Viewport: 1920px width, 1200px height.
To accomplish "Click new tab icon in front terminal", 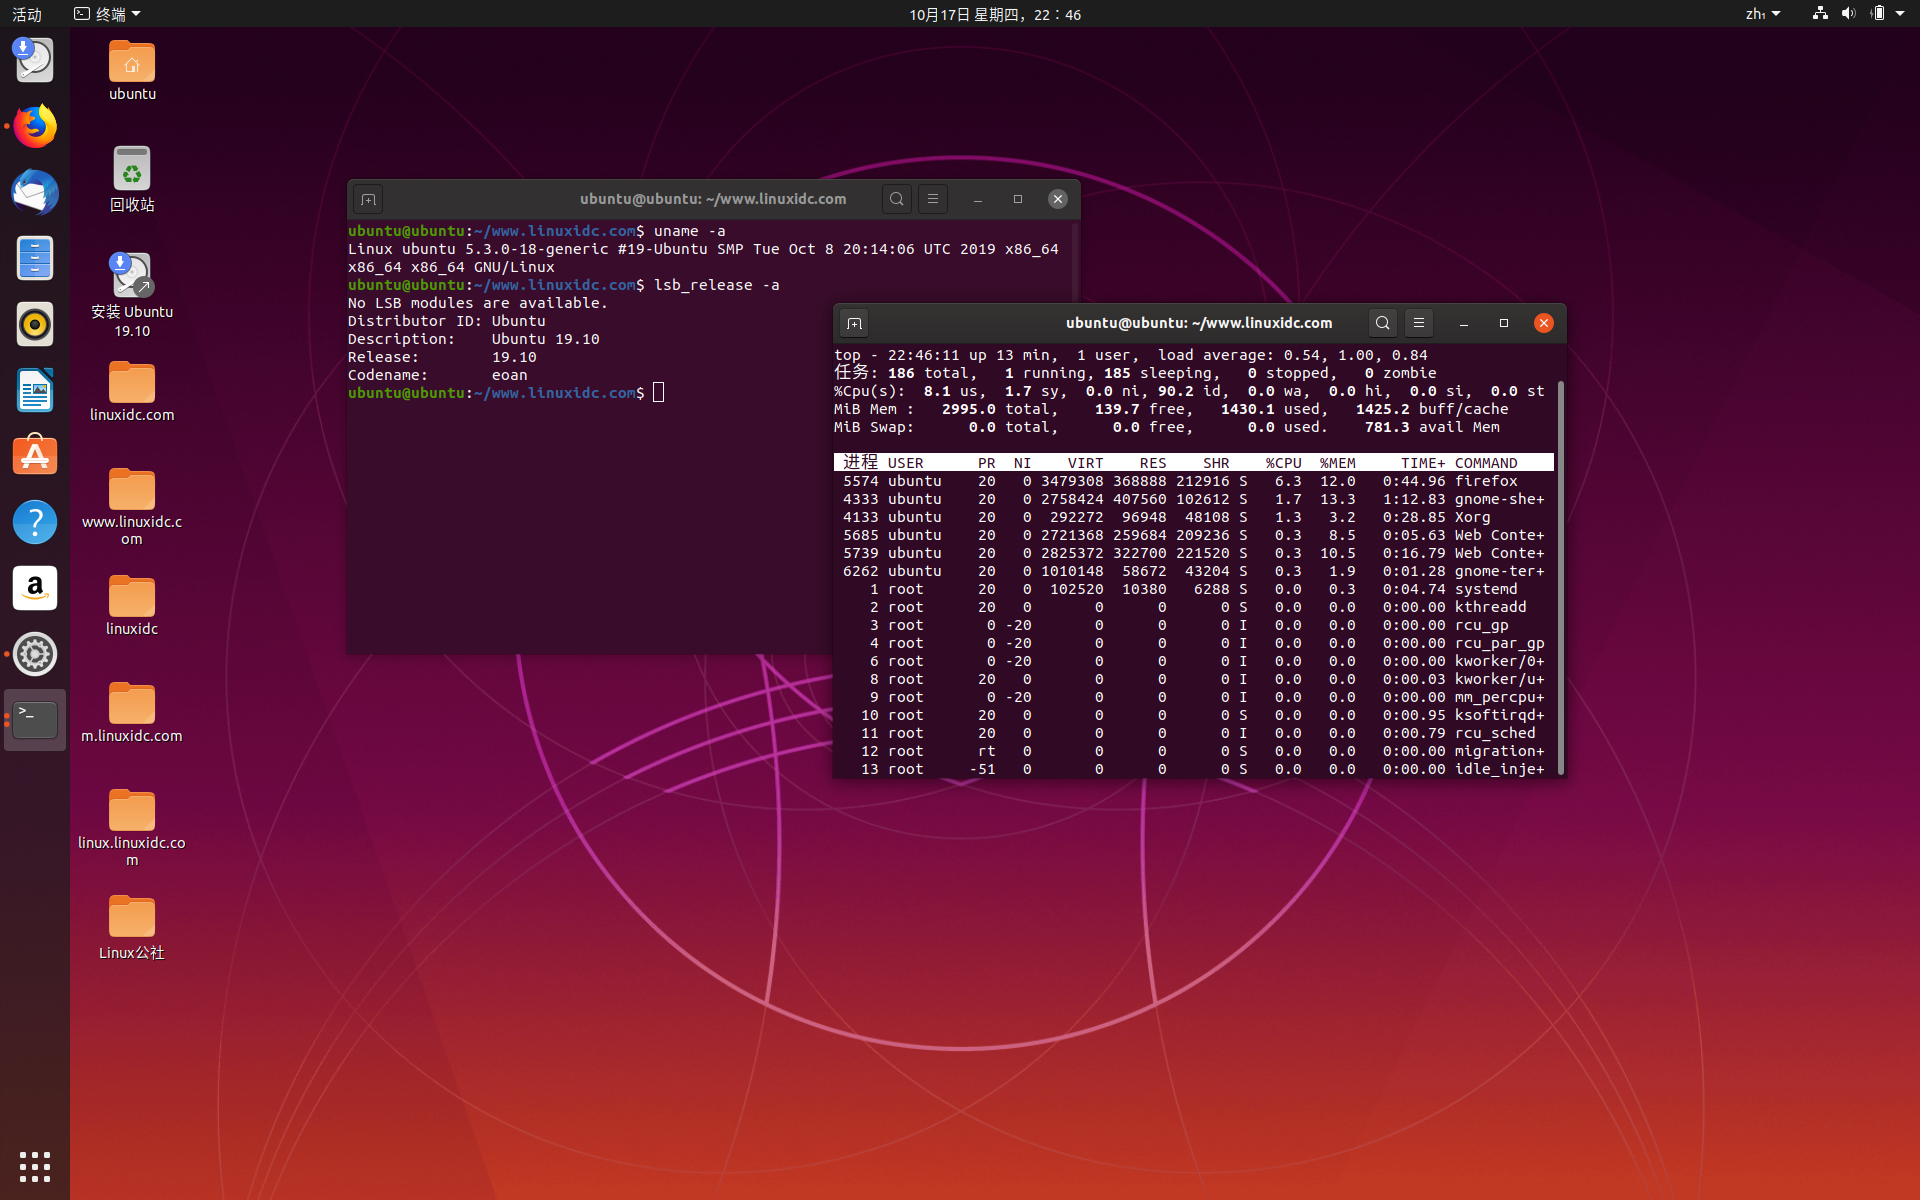I will pyautogui.click(x=854, y=323).
